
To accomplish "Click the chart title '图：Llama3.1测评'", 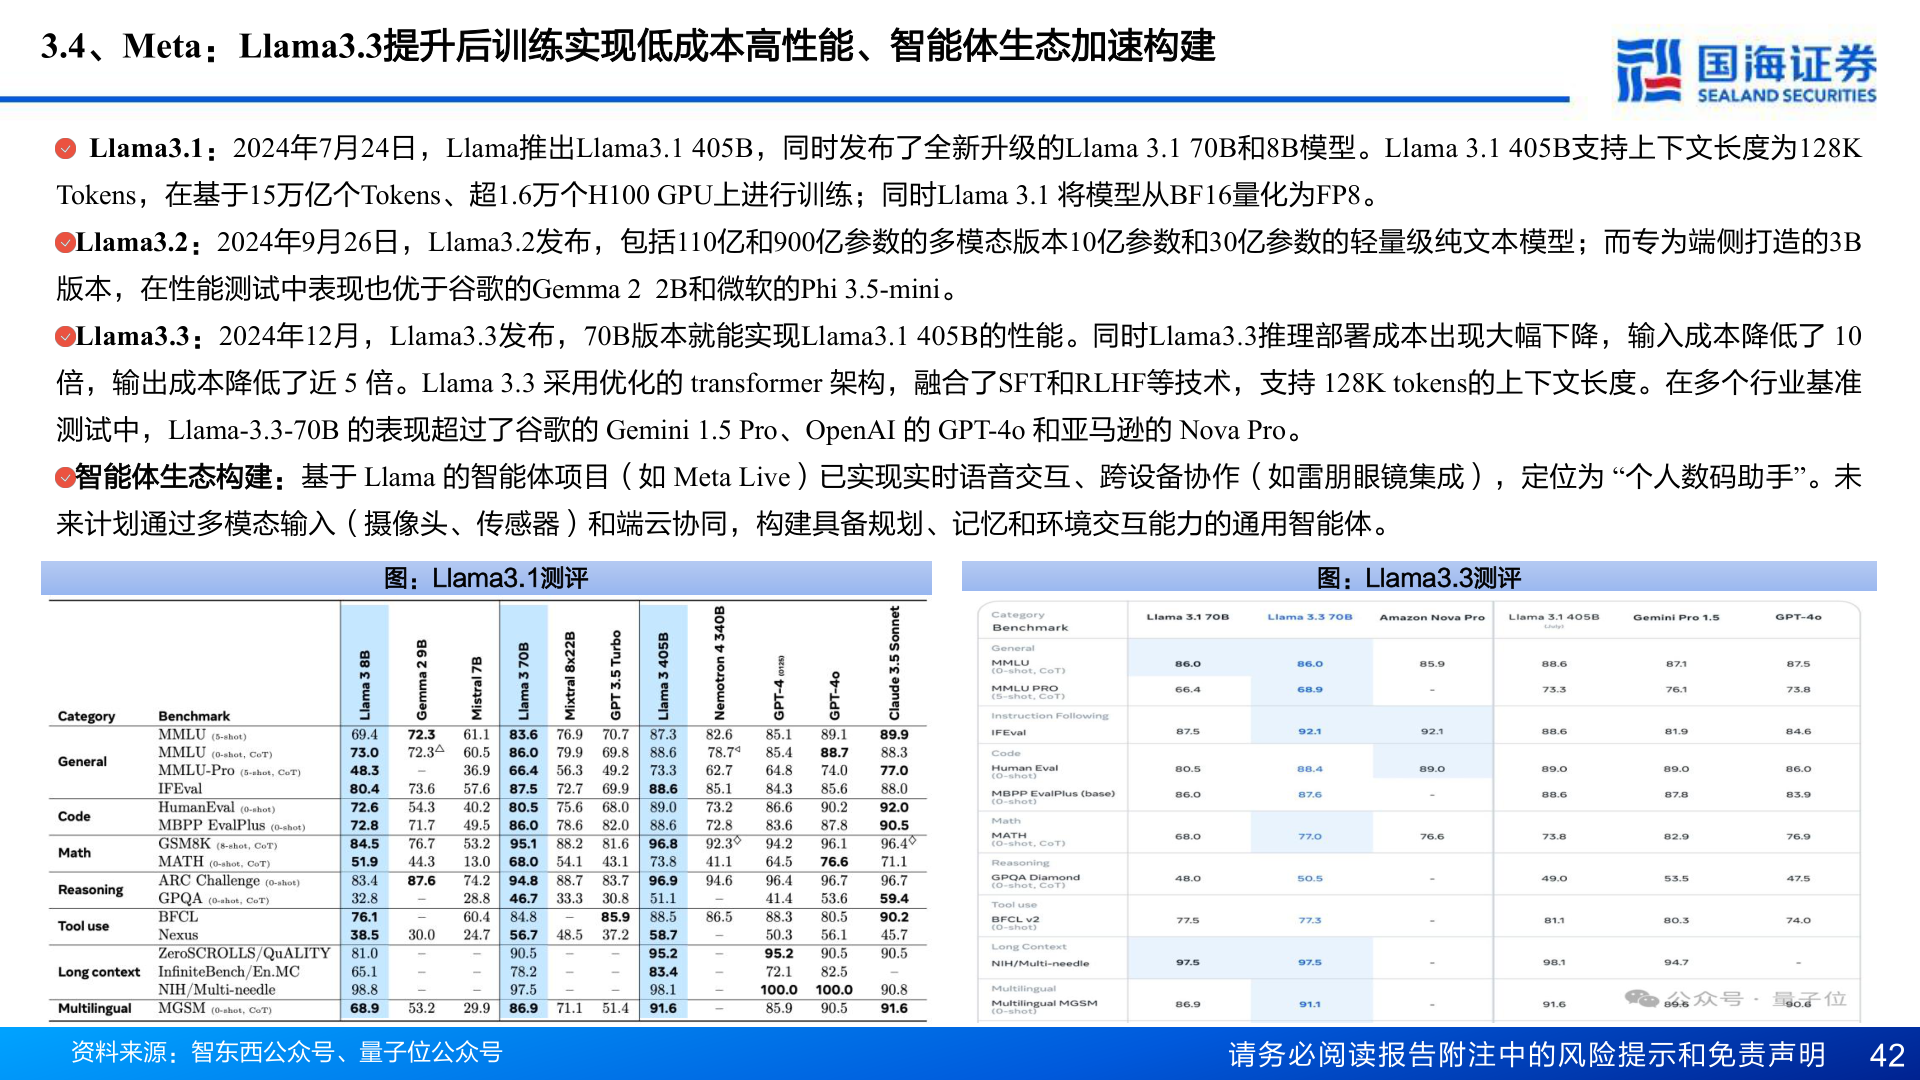I will [x=486, y=578].
